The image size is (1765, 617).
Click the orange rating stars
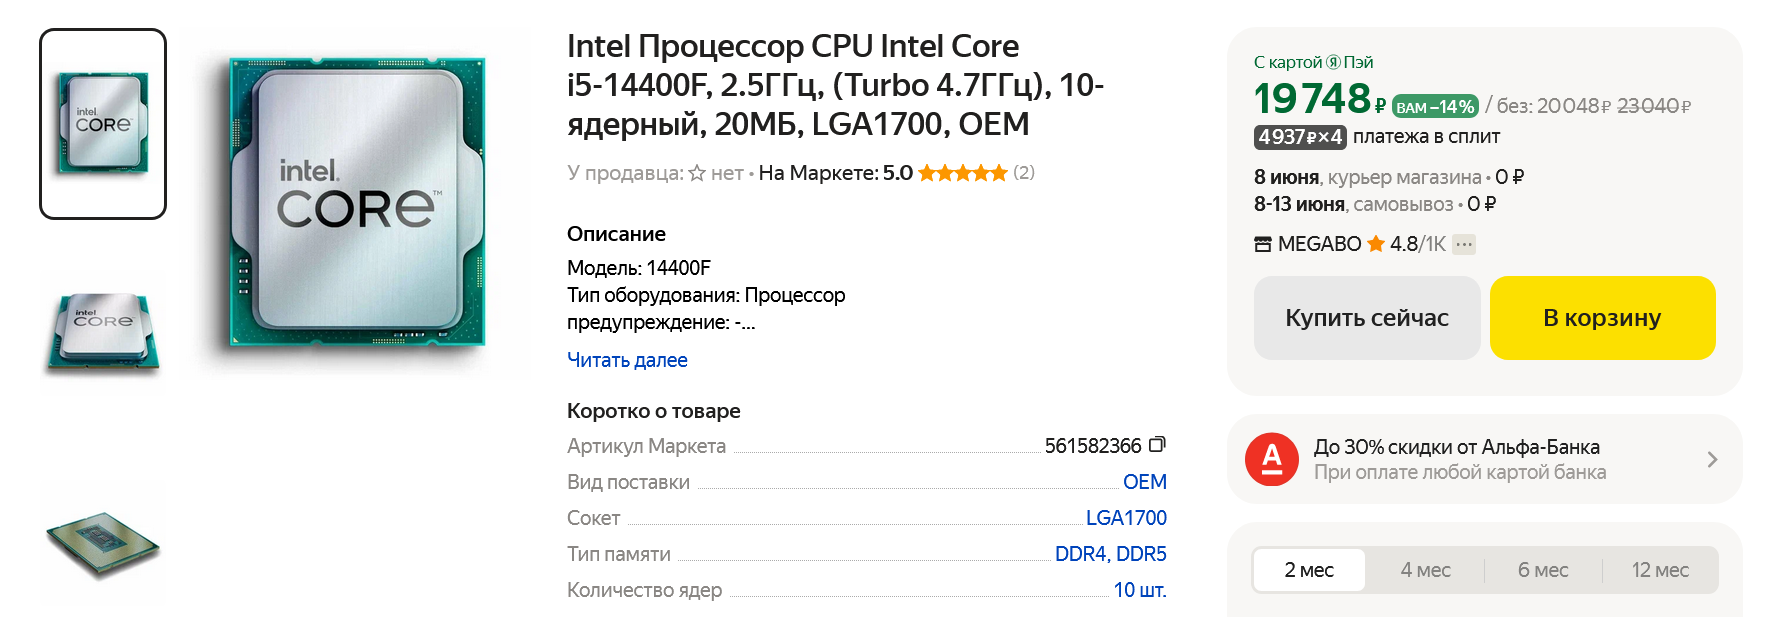coord(962,173)
